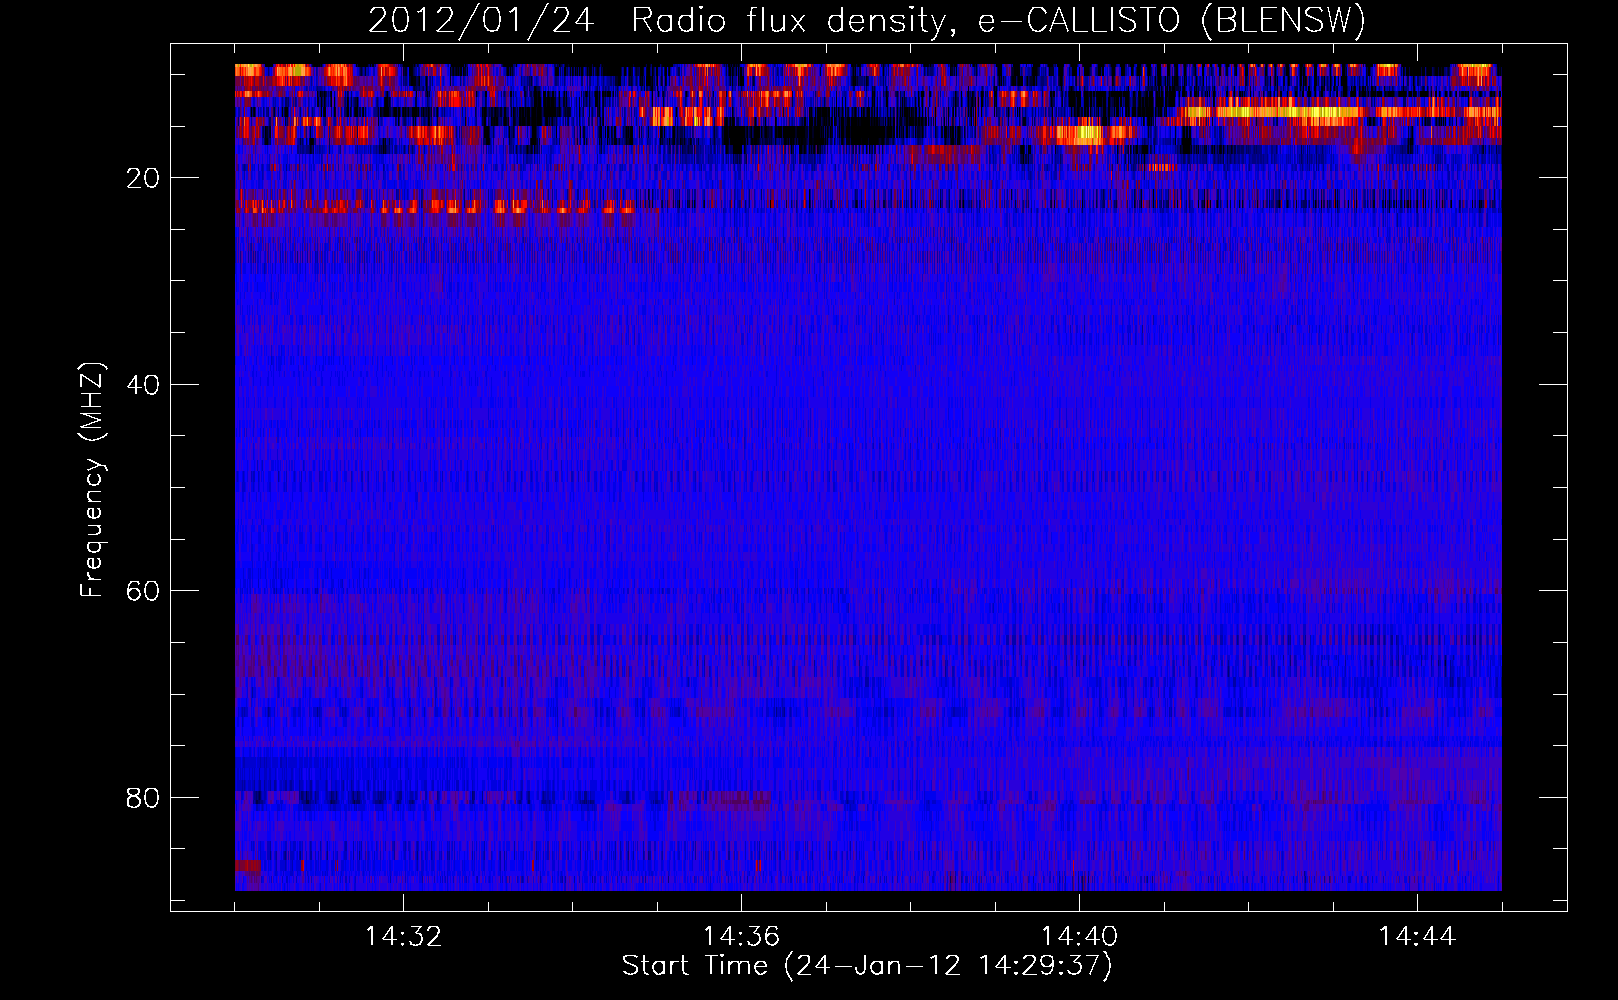The height and width of the screenshot is (1000, 1618).
Task: Click the 'Start Time (24-Jan-12 14:29:37)' label
Action: coord(867,965)
